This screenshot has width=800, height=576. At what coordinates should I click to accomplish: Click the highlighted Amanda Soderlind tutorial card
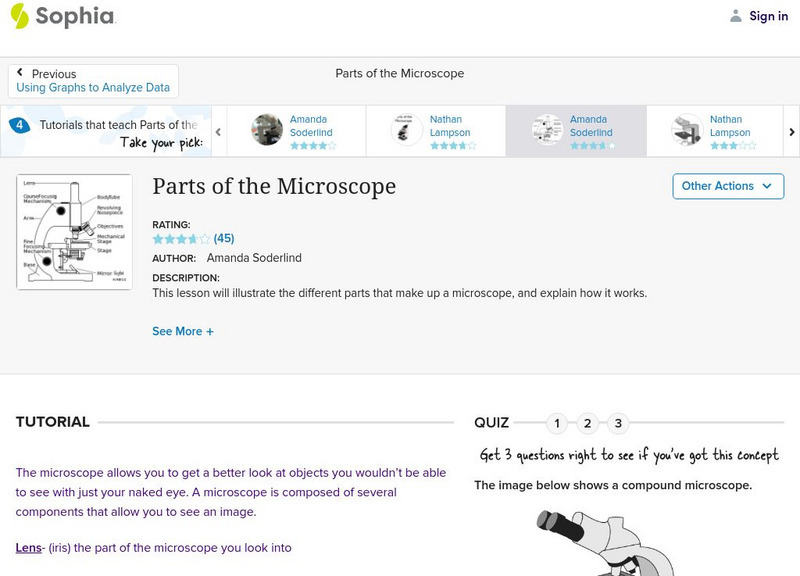point(575,130)
